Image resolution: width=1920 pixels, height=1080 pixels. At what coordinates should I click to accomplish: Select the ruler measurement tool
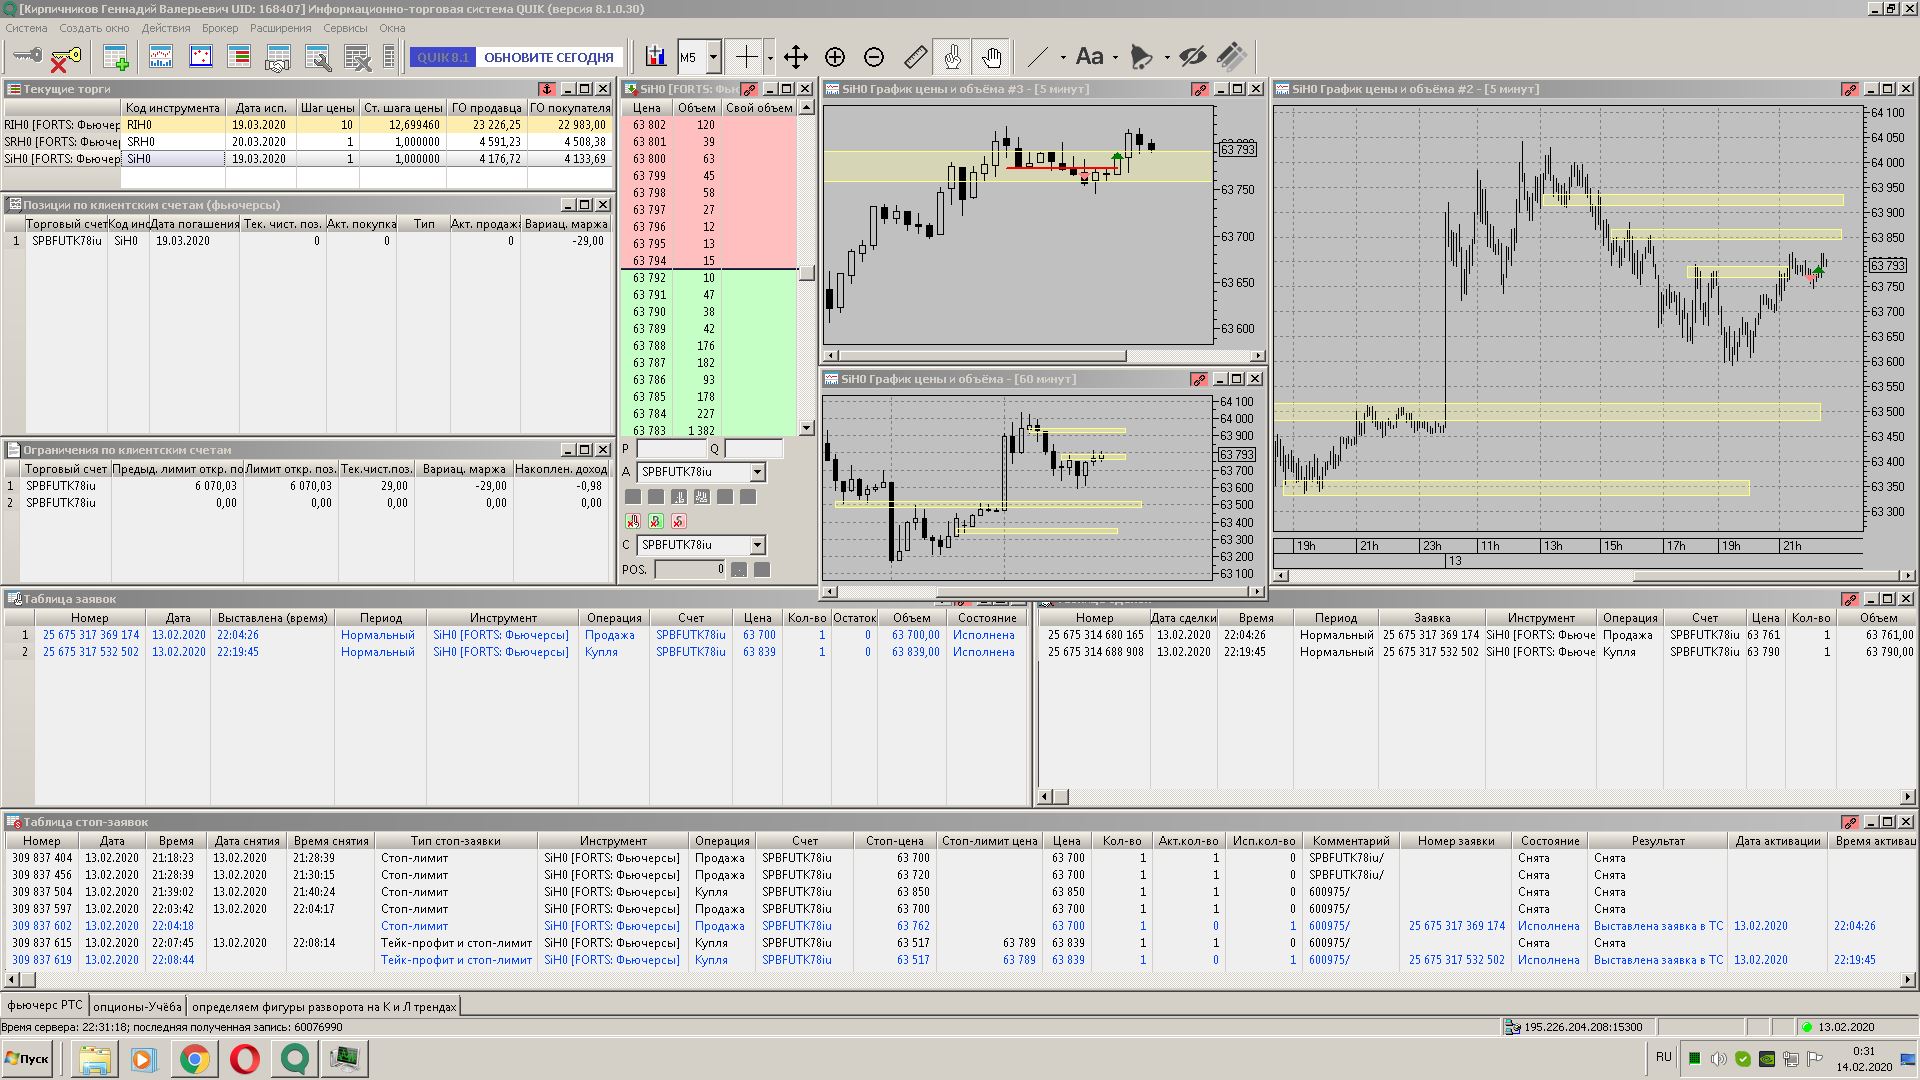click(915, 57)
